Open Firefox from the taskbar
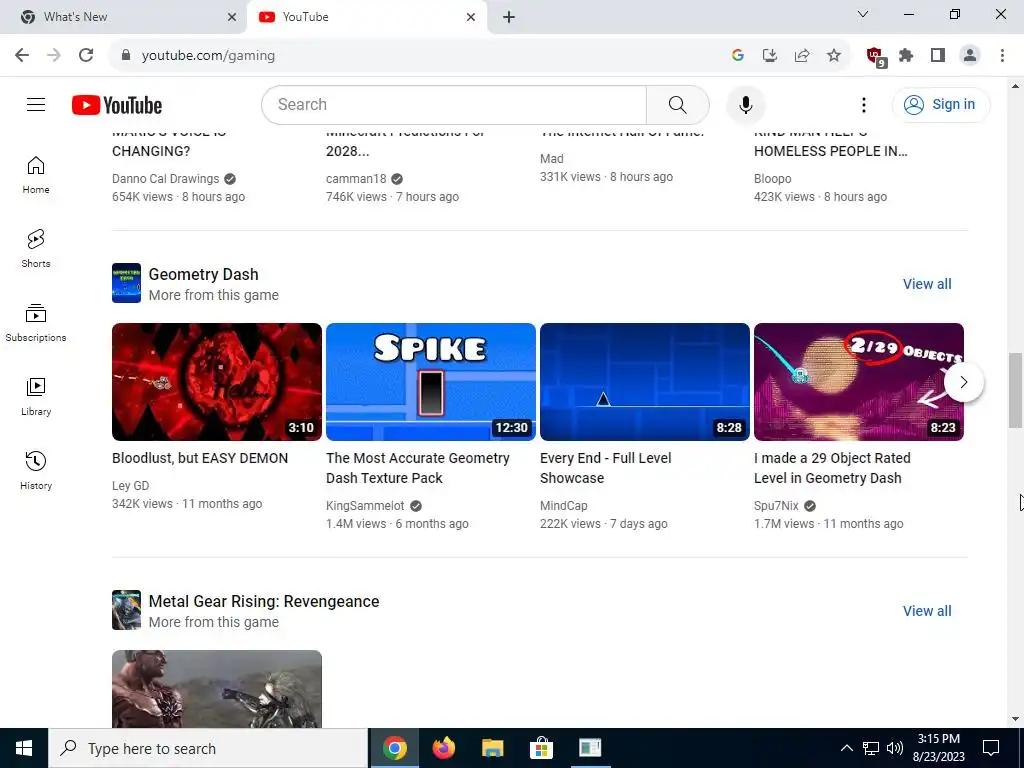 tap(443, 748)
